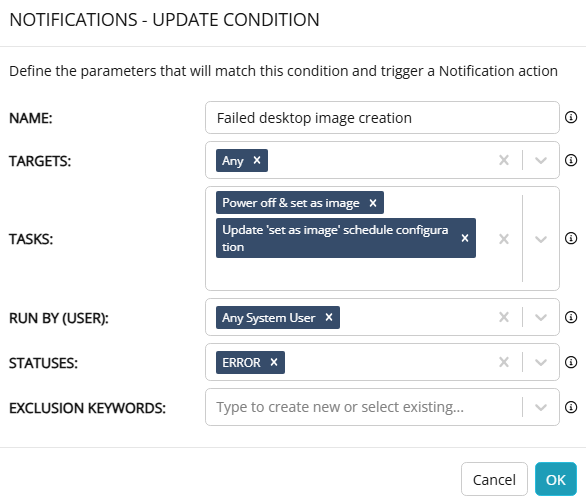Remove the ERROR status tag

274,362
